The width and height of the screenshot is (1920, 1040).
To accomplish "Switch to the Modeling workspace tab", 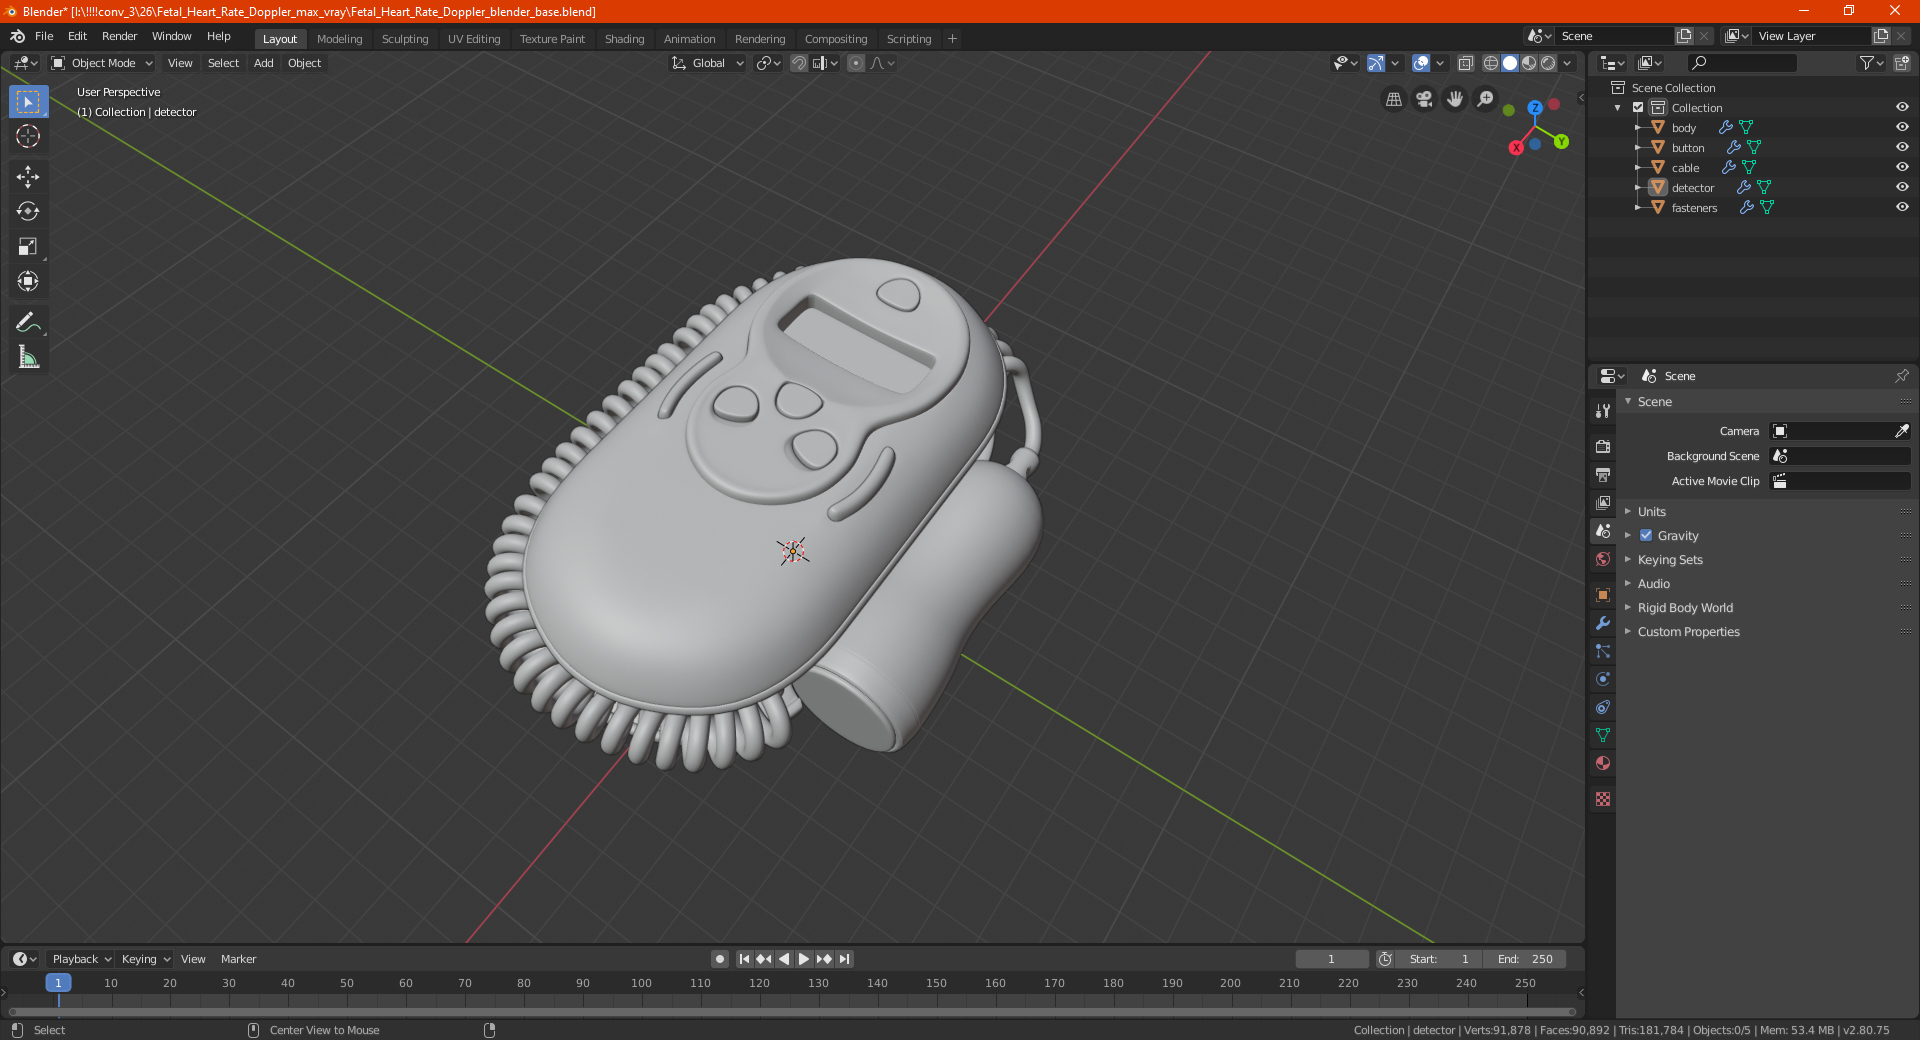I will coord(339,39).
